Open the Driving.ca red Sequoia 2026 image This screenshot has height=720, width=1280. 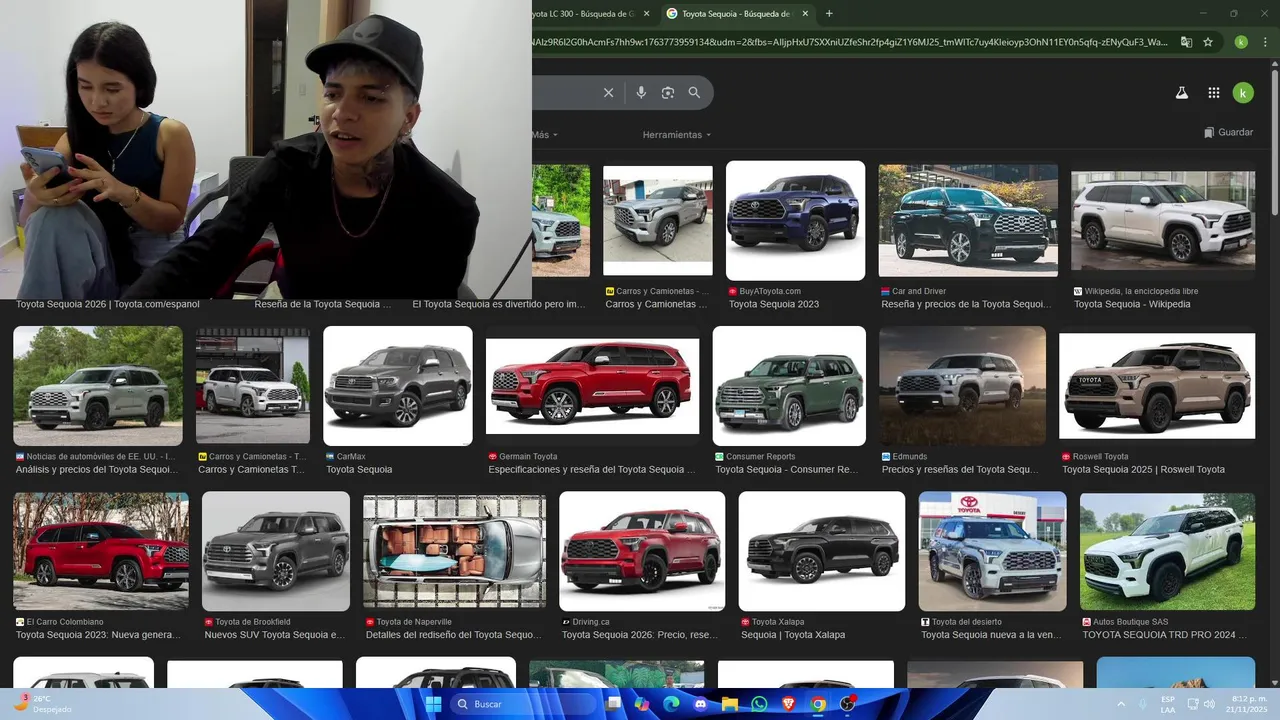click(642, 551)
